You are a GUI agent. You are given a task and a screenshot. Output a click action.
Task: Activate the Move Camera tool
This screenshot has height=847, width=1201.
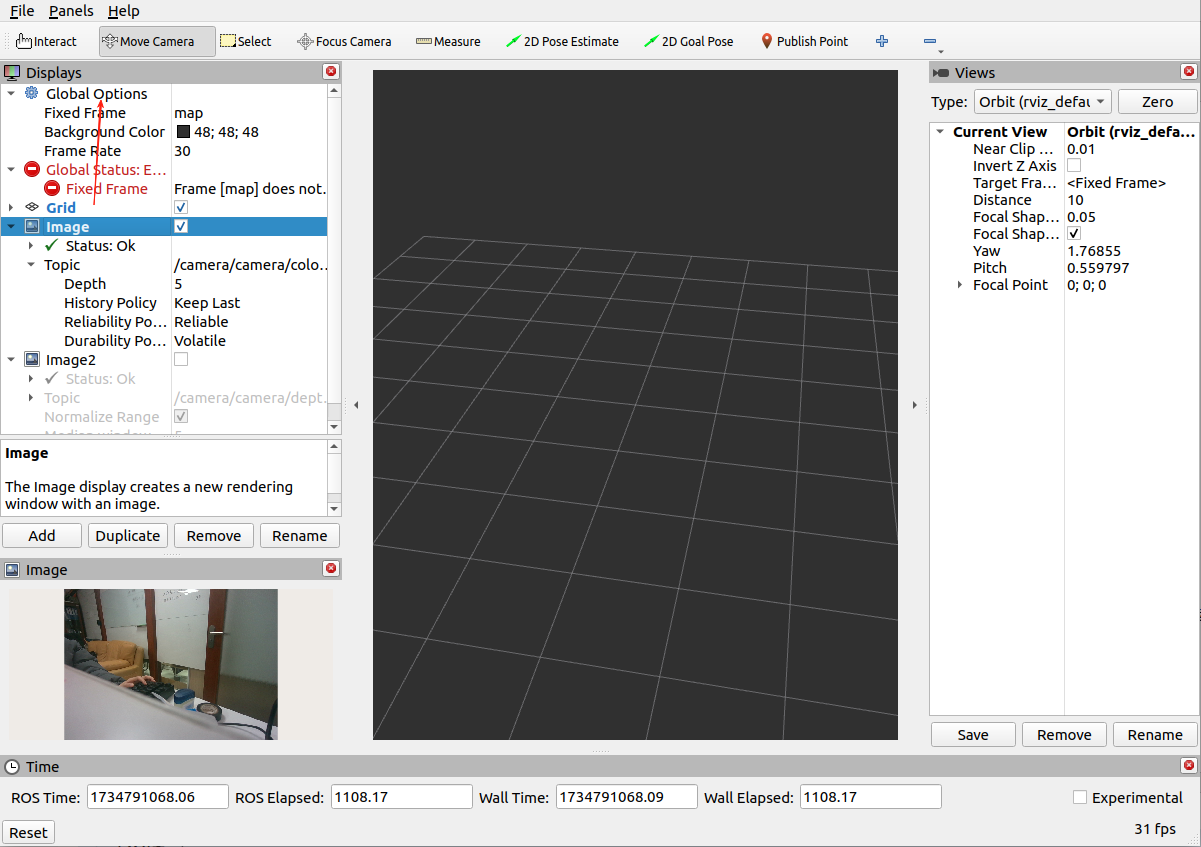pos(156,41)
